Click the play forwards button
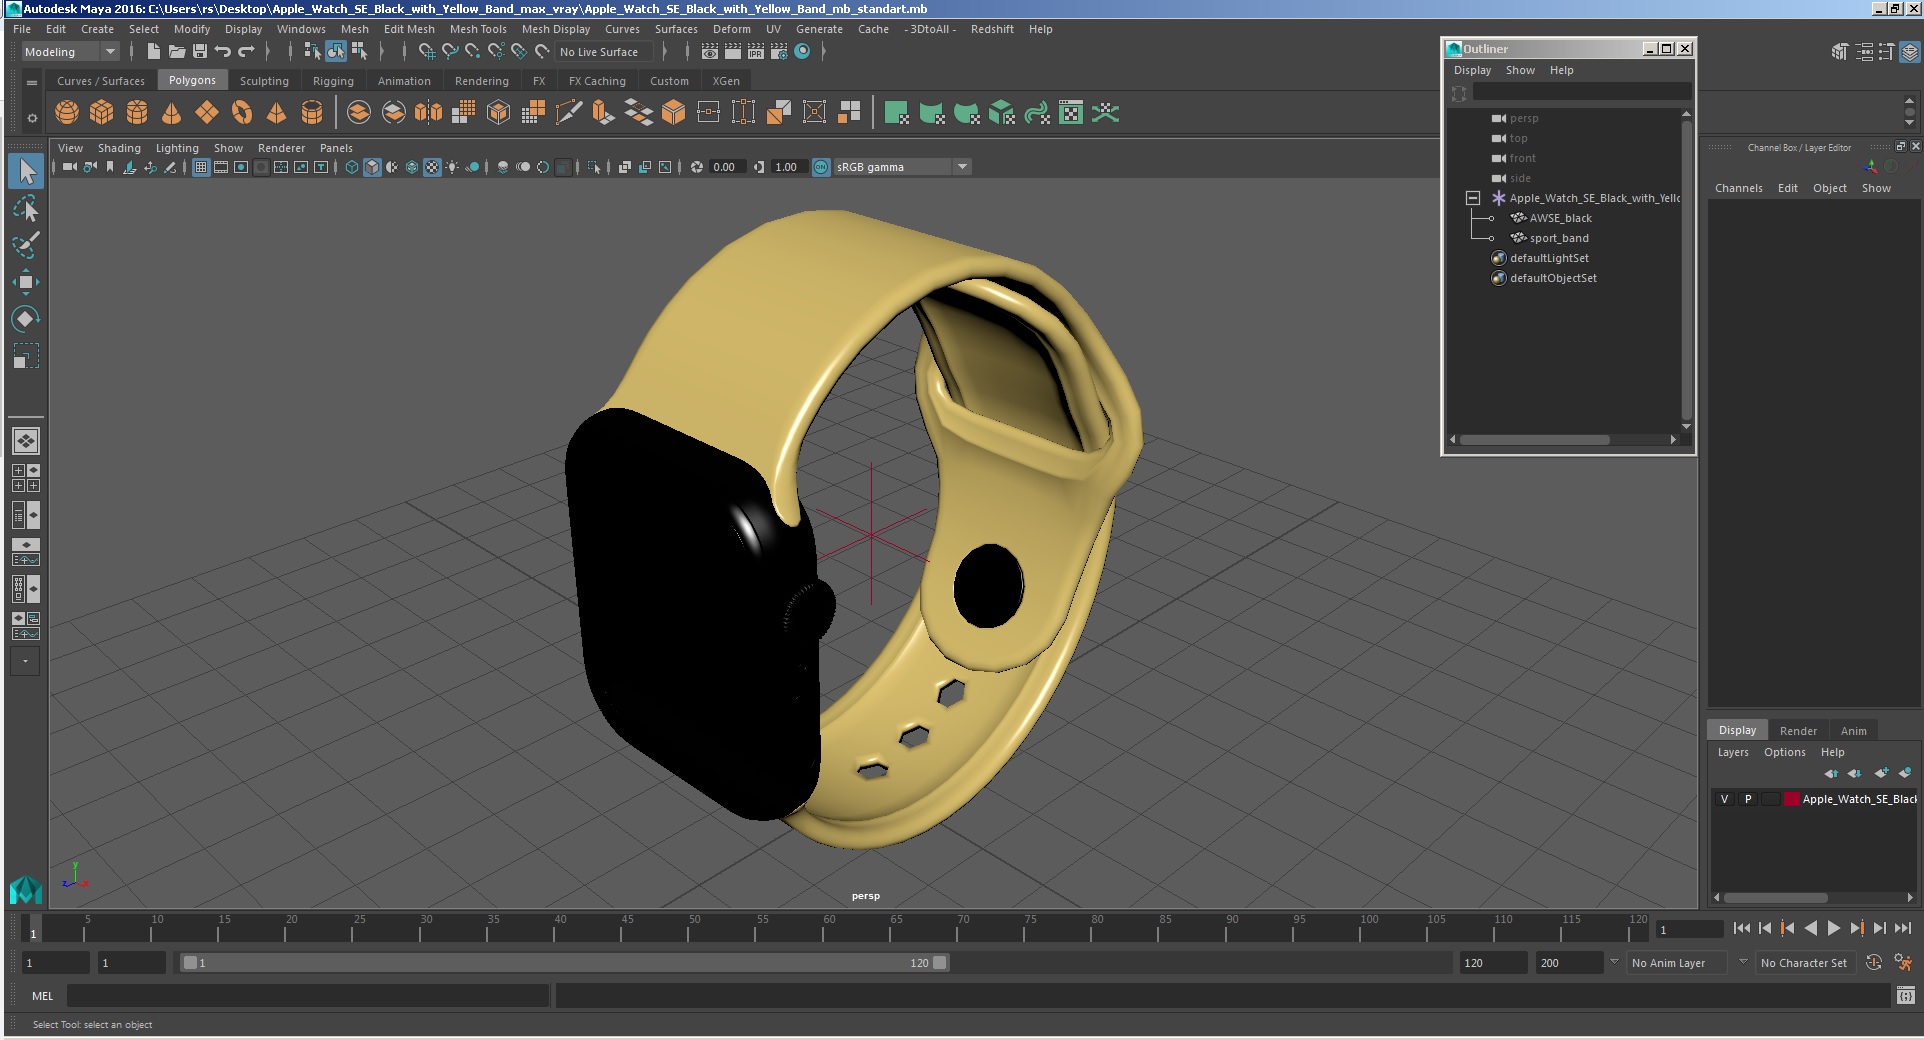 click(1833, 928)
